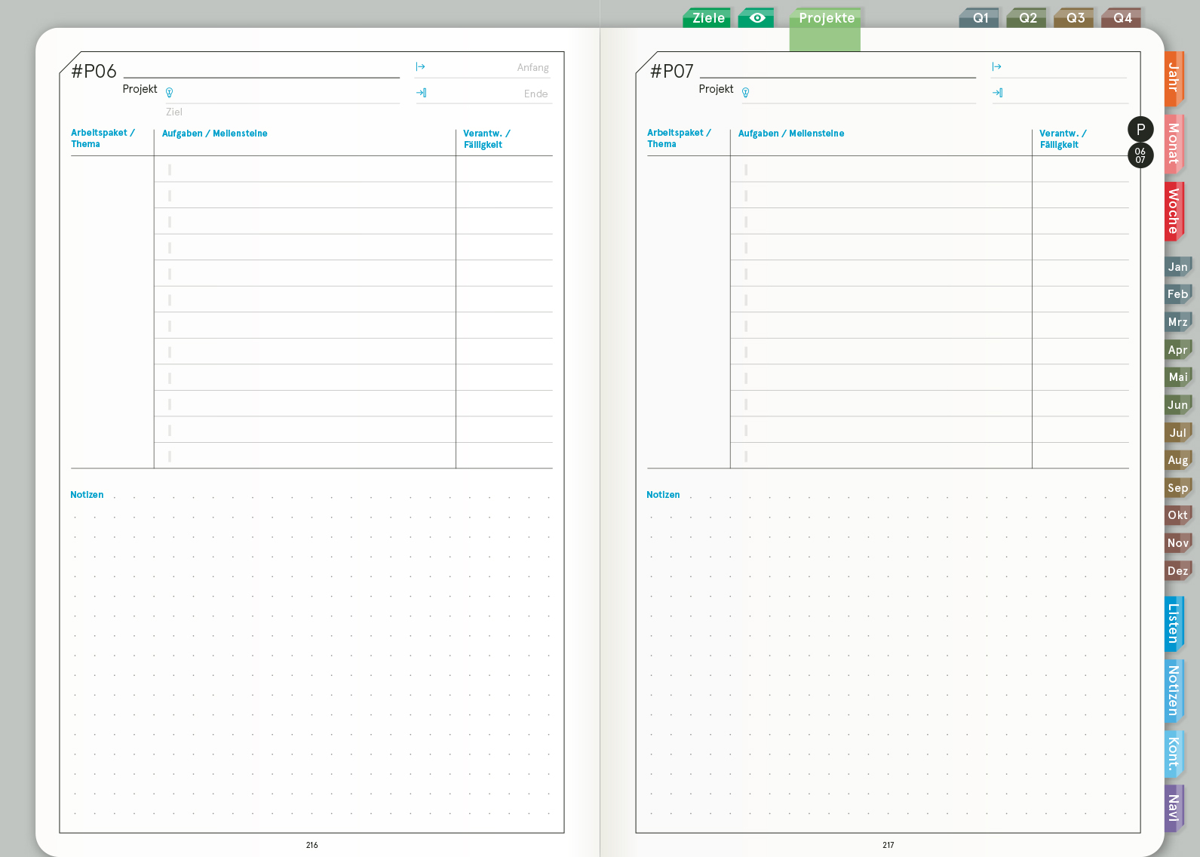
Task: Click the Notizen heading on page 216
Action: pos(87,494)
